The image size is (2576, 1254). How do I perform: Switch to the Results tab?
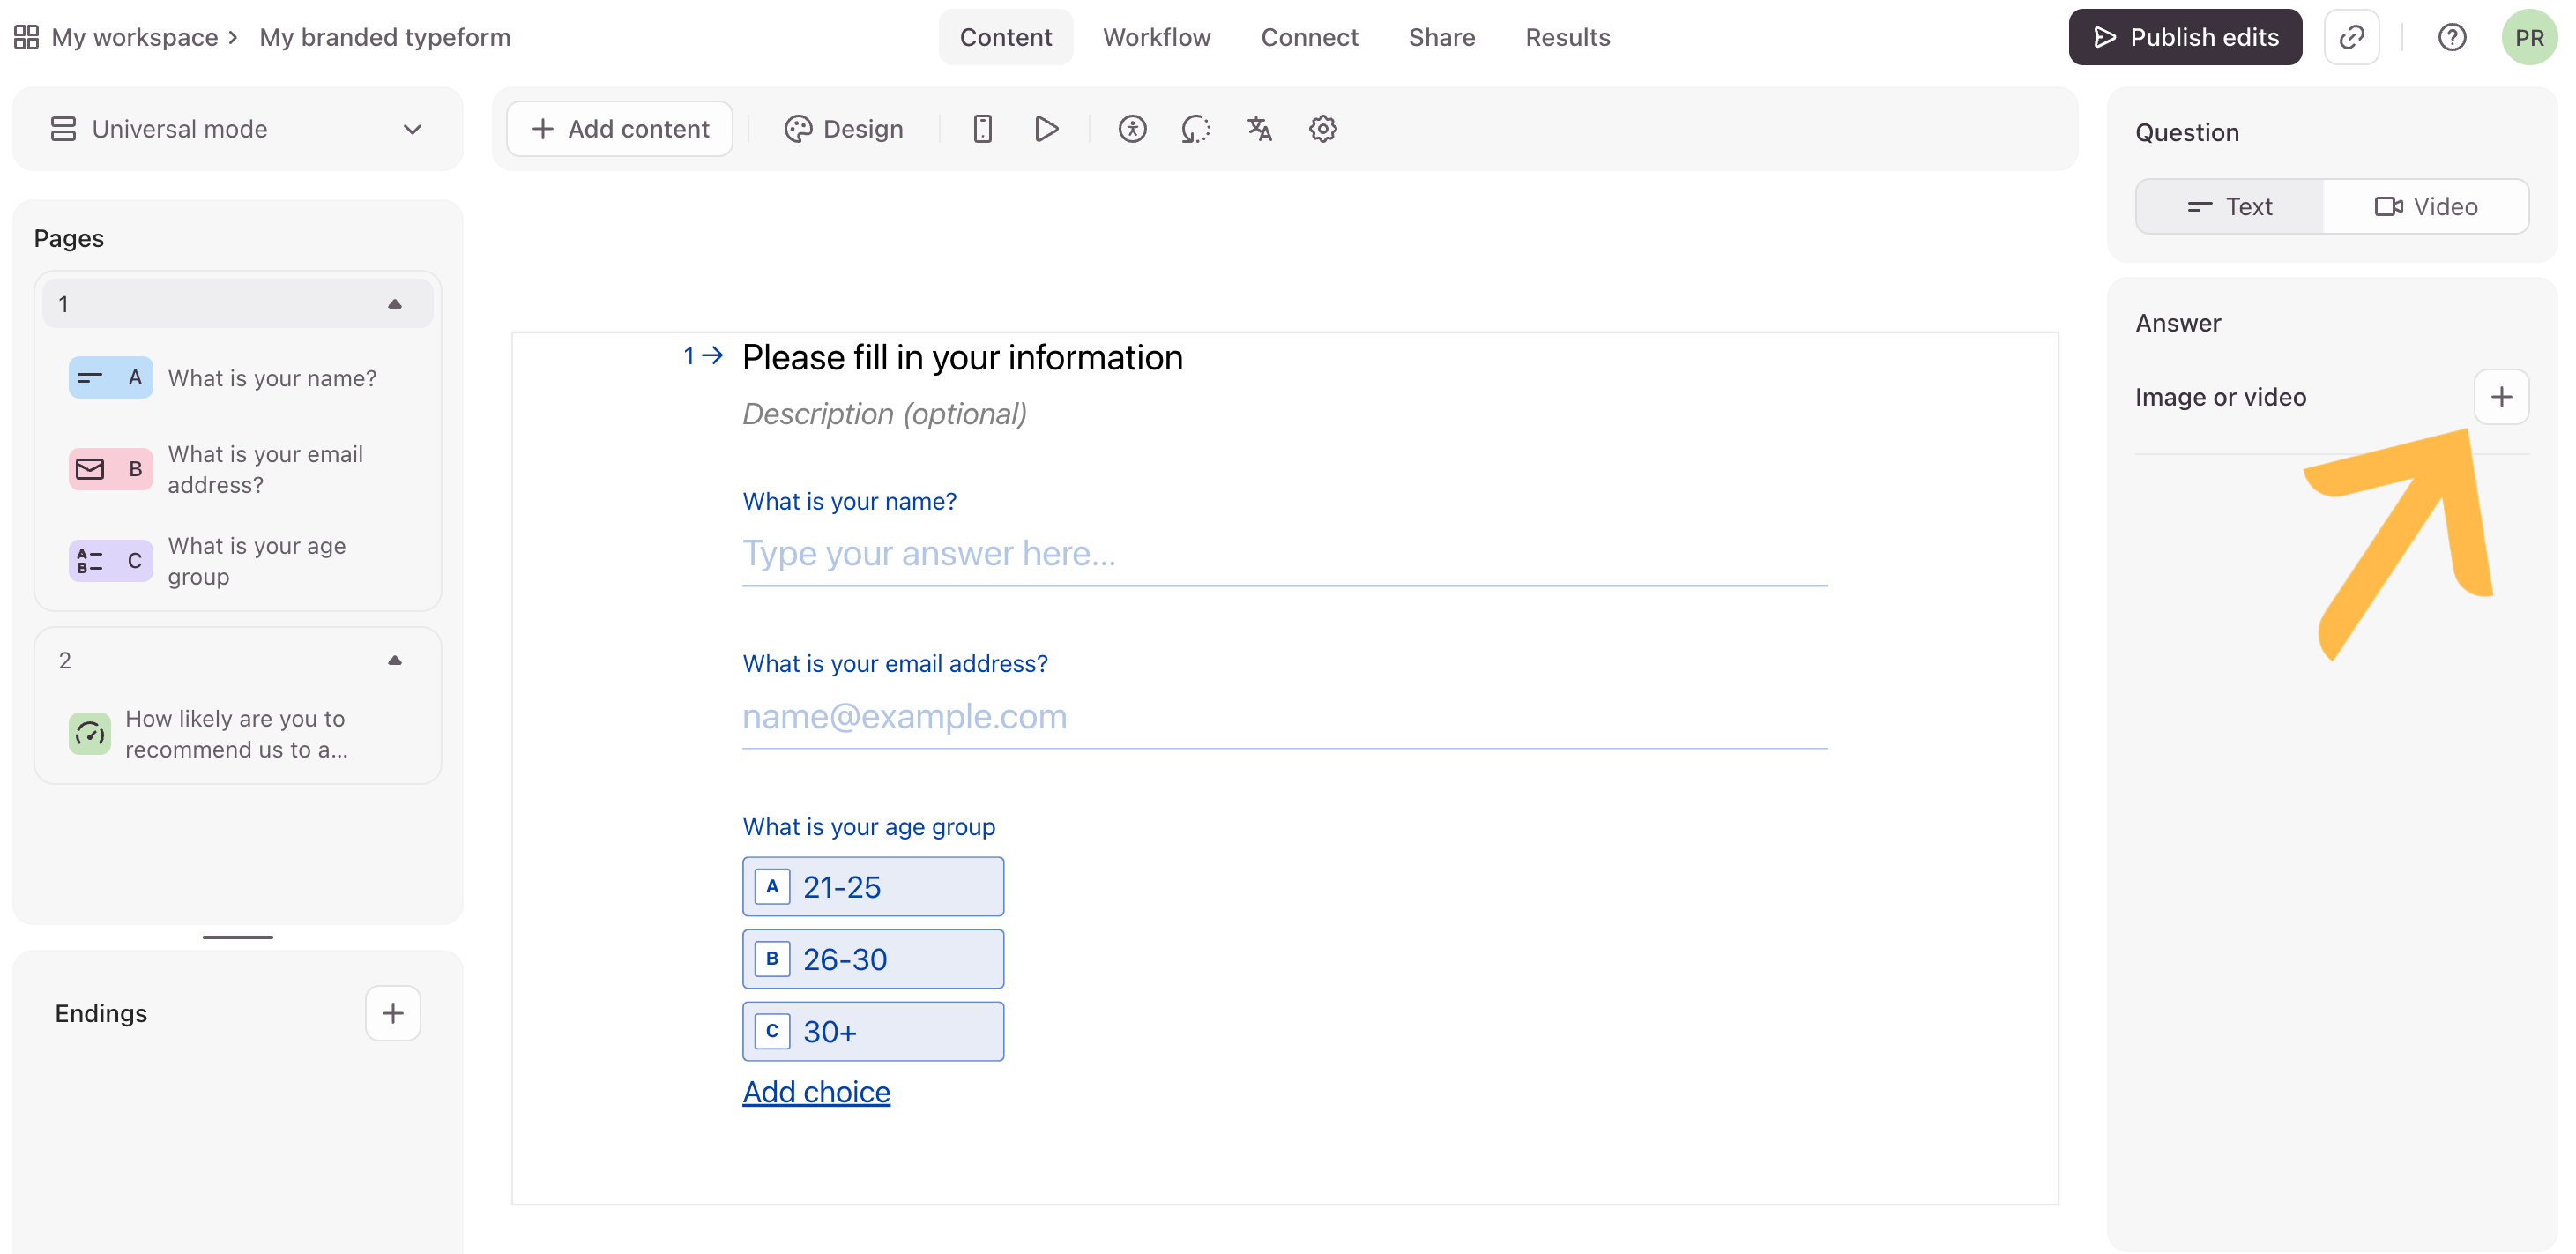(x=1567, y=37)
